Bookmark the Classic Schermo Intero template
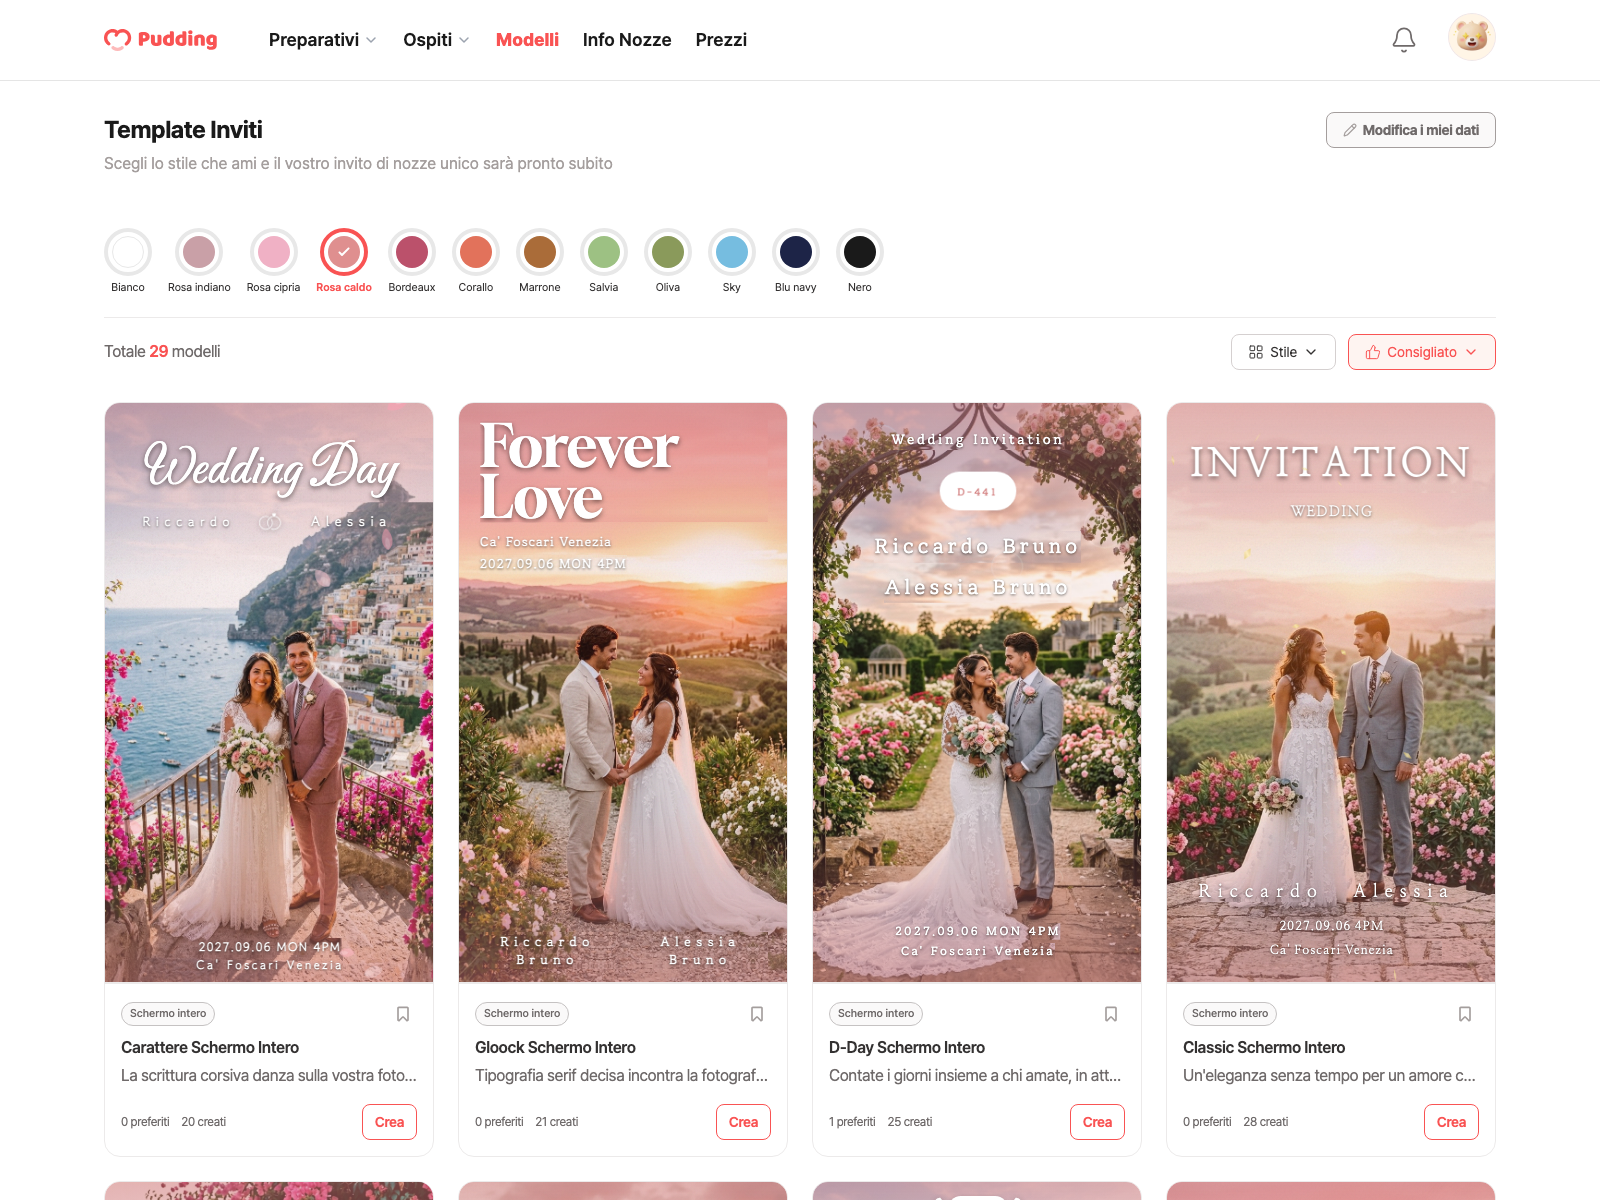 (1465, 1014)
